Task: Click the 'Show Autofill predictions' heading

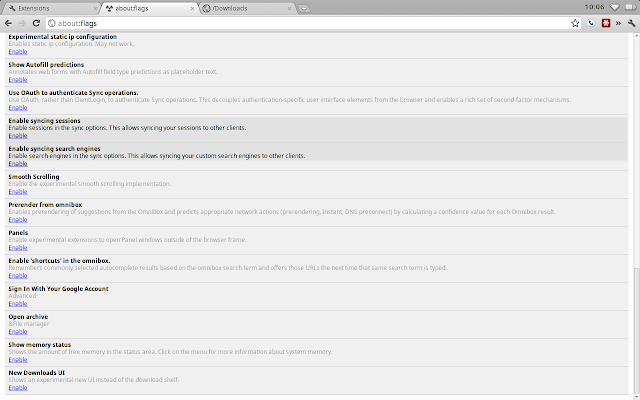Action: pyautogui.click(x=46, y=65)
